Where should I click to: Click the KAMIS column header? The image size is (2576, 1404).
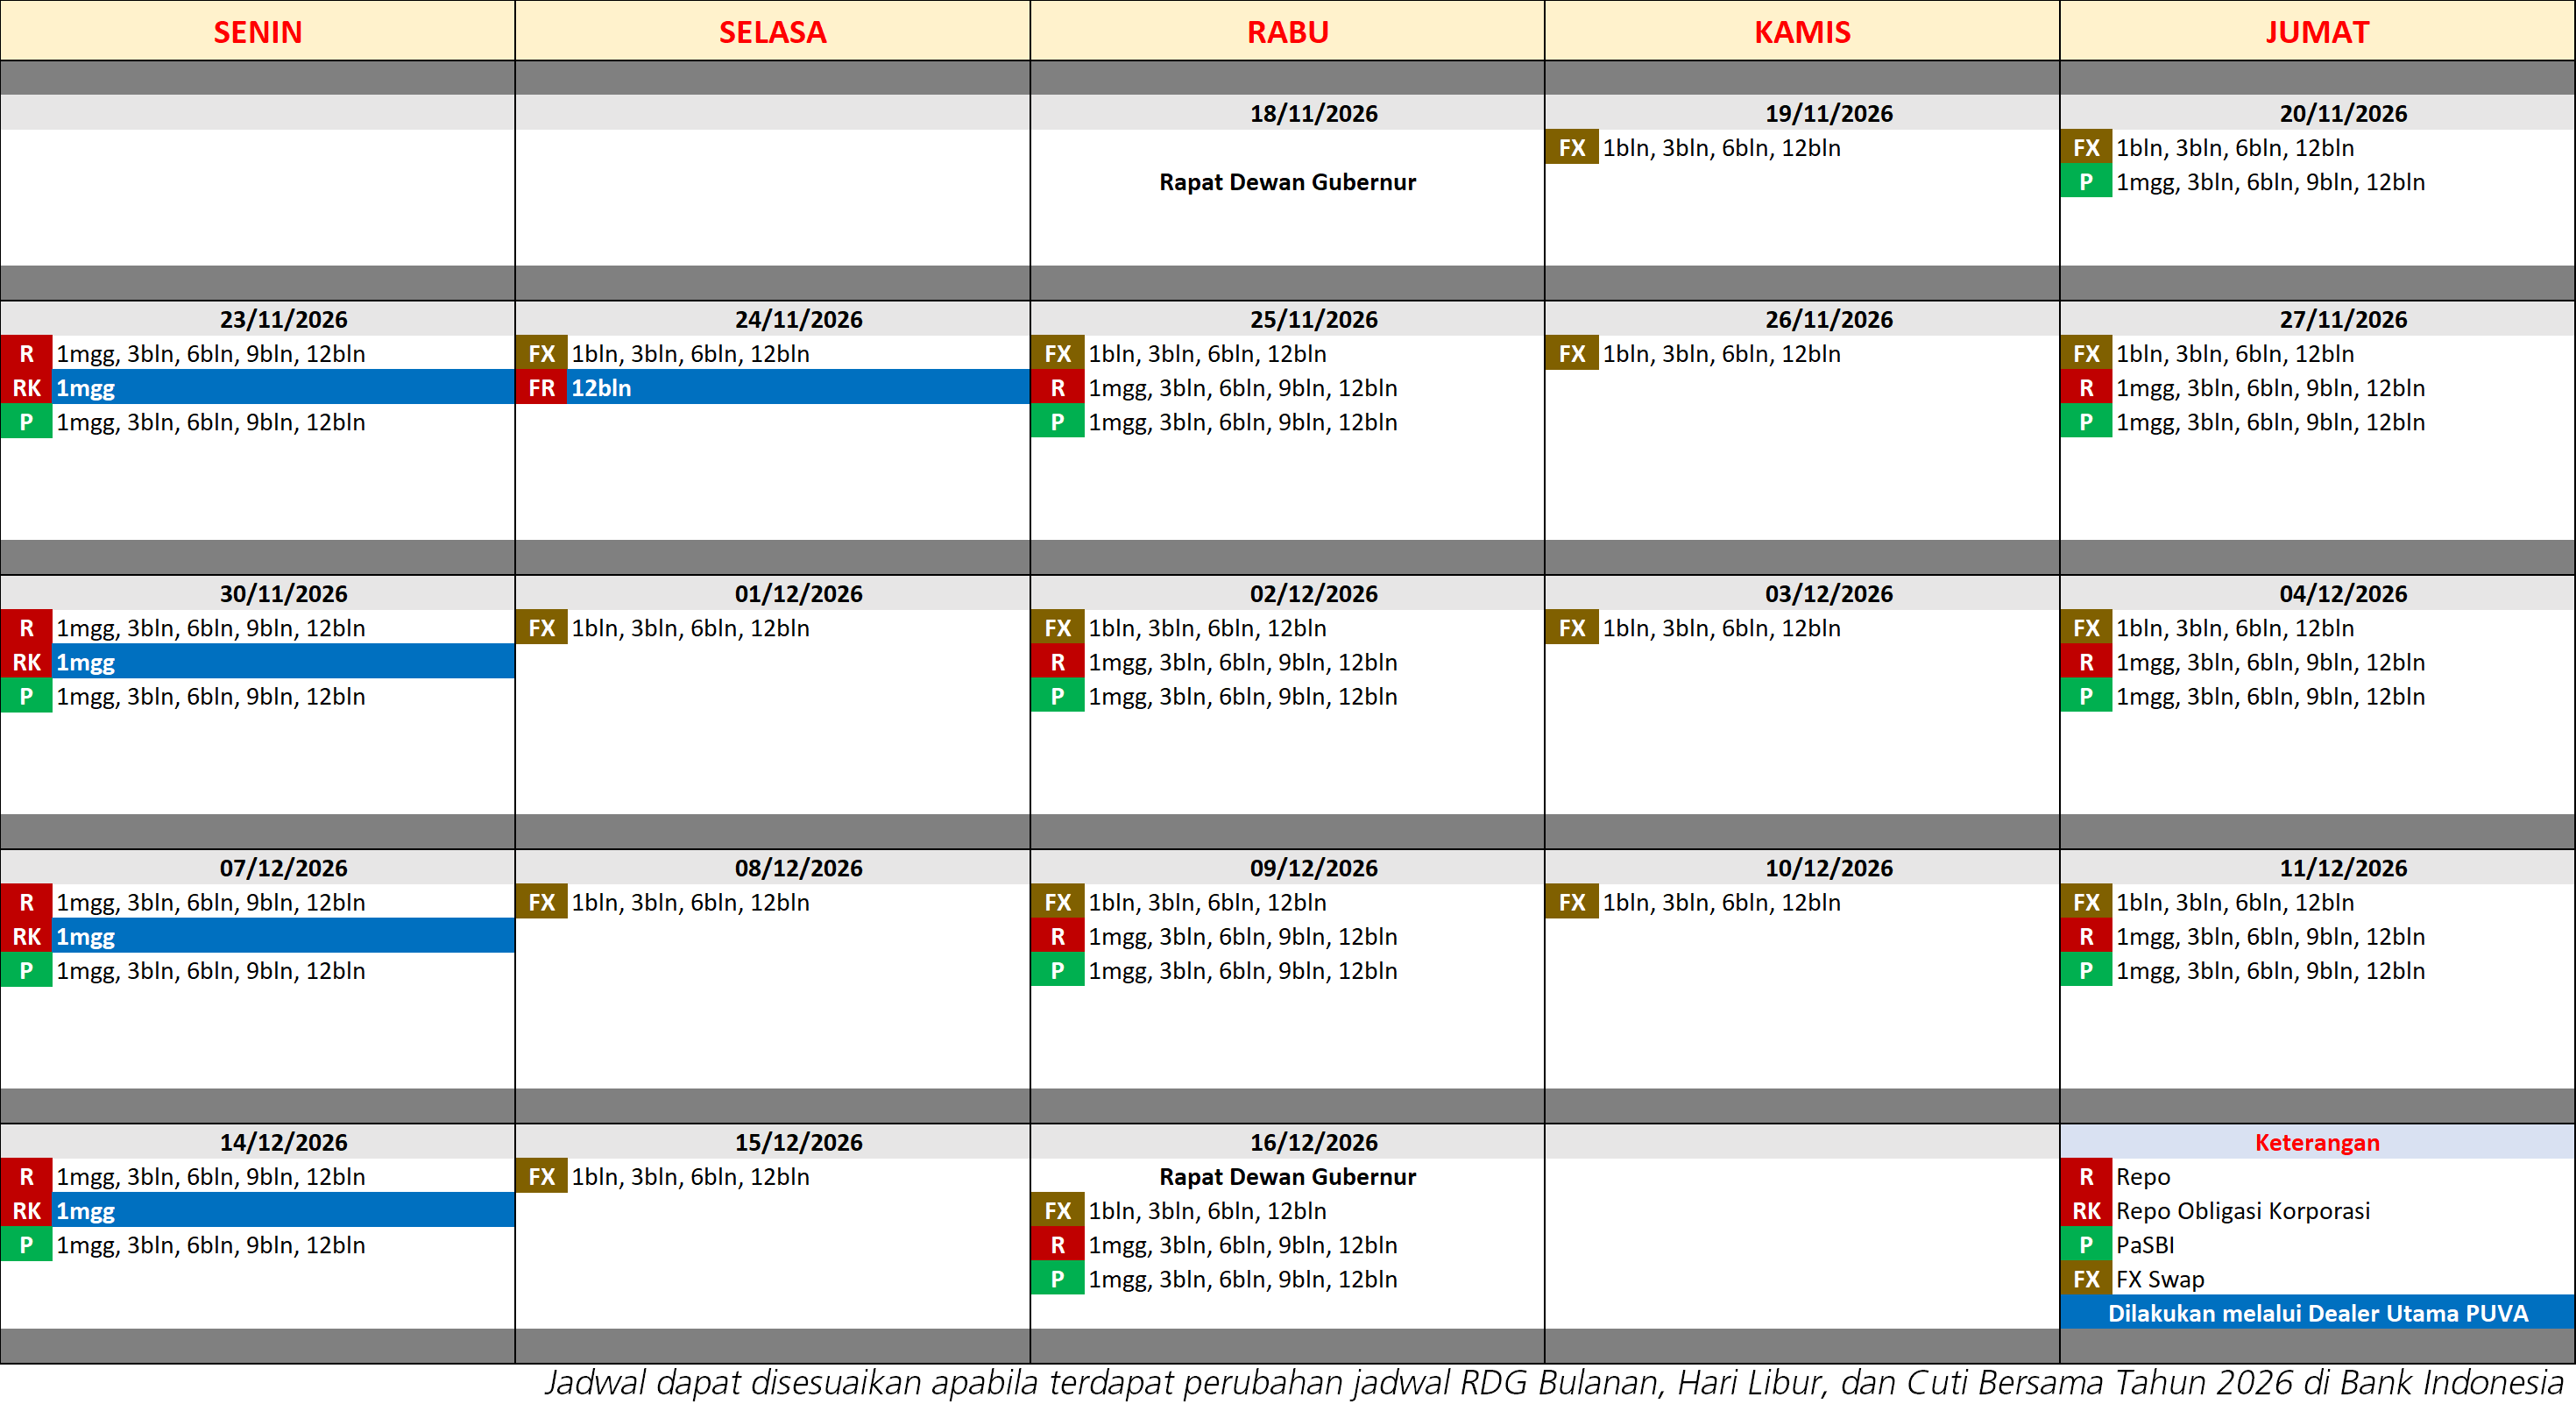coord(1802,31)
